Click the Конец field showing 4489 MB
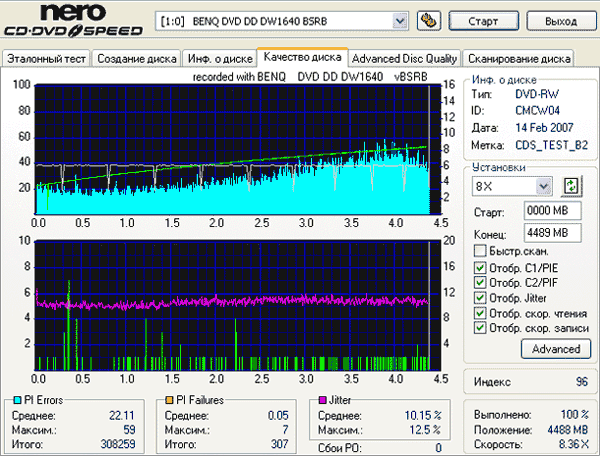This screenshot has width=600, height=456. coord(547,232)
